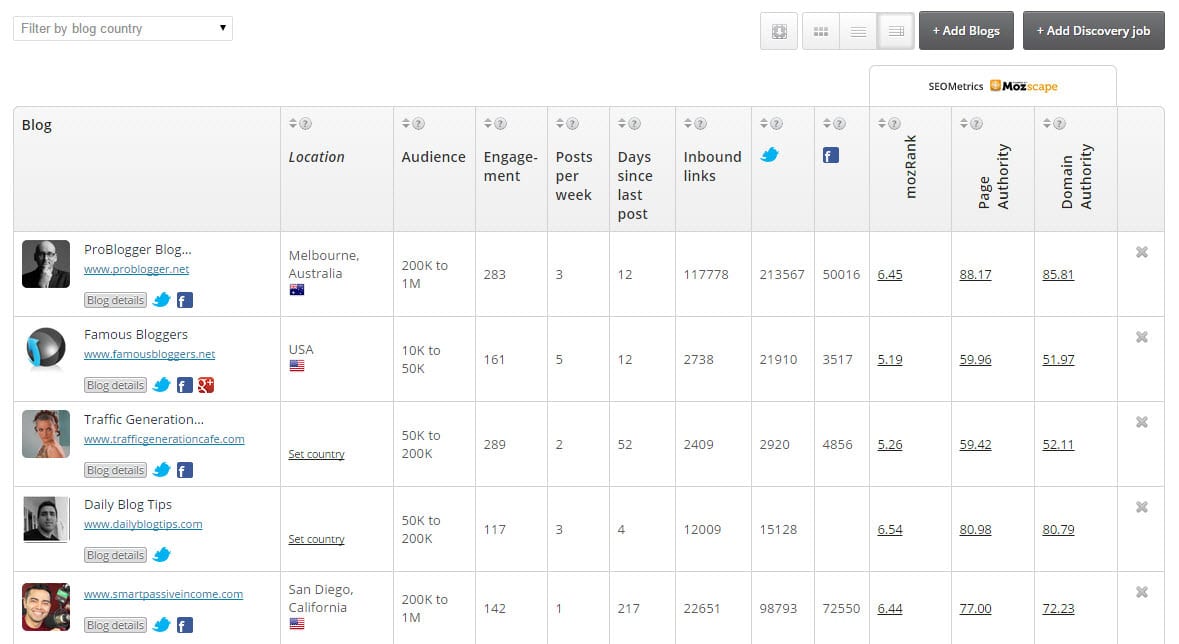Open ProBlogger's Twitter profile icon
The image size is (1179, 644).
pyautogui.click(x=161, y=300)
